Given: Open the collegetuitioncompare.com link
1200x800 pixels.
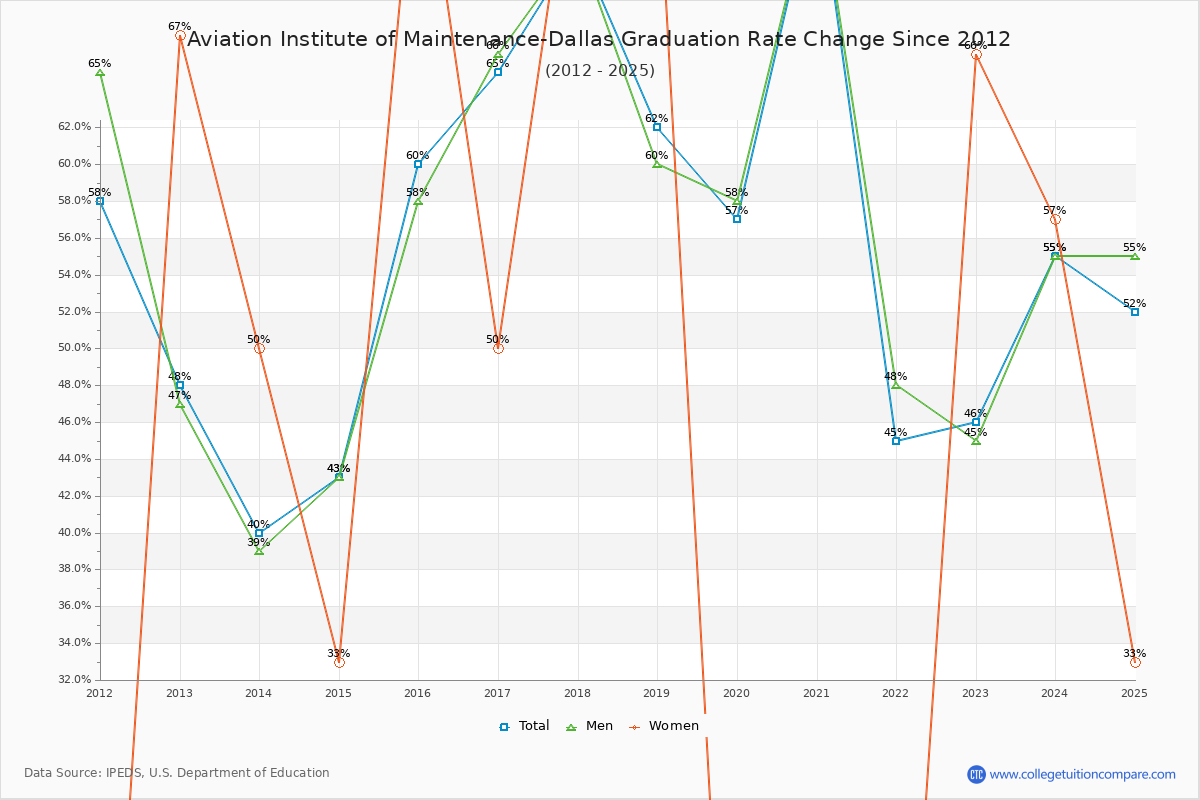Looking at the screenshot, I should pos(1083,774).
